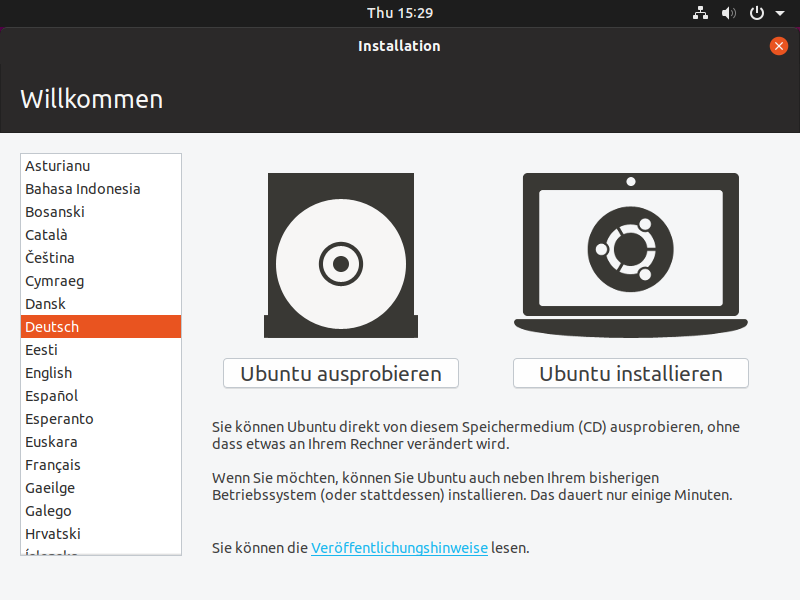
Task: Select Gaeilge language
Action: click(101, 488)
